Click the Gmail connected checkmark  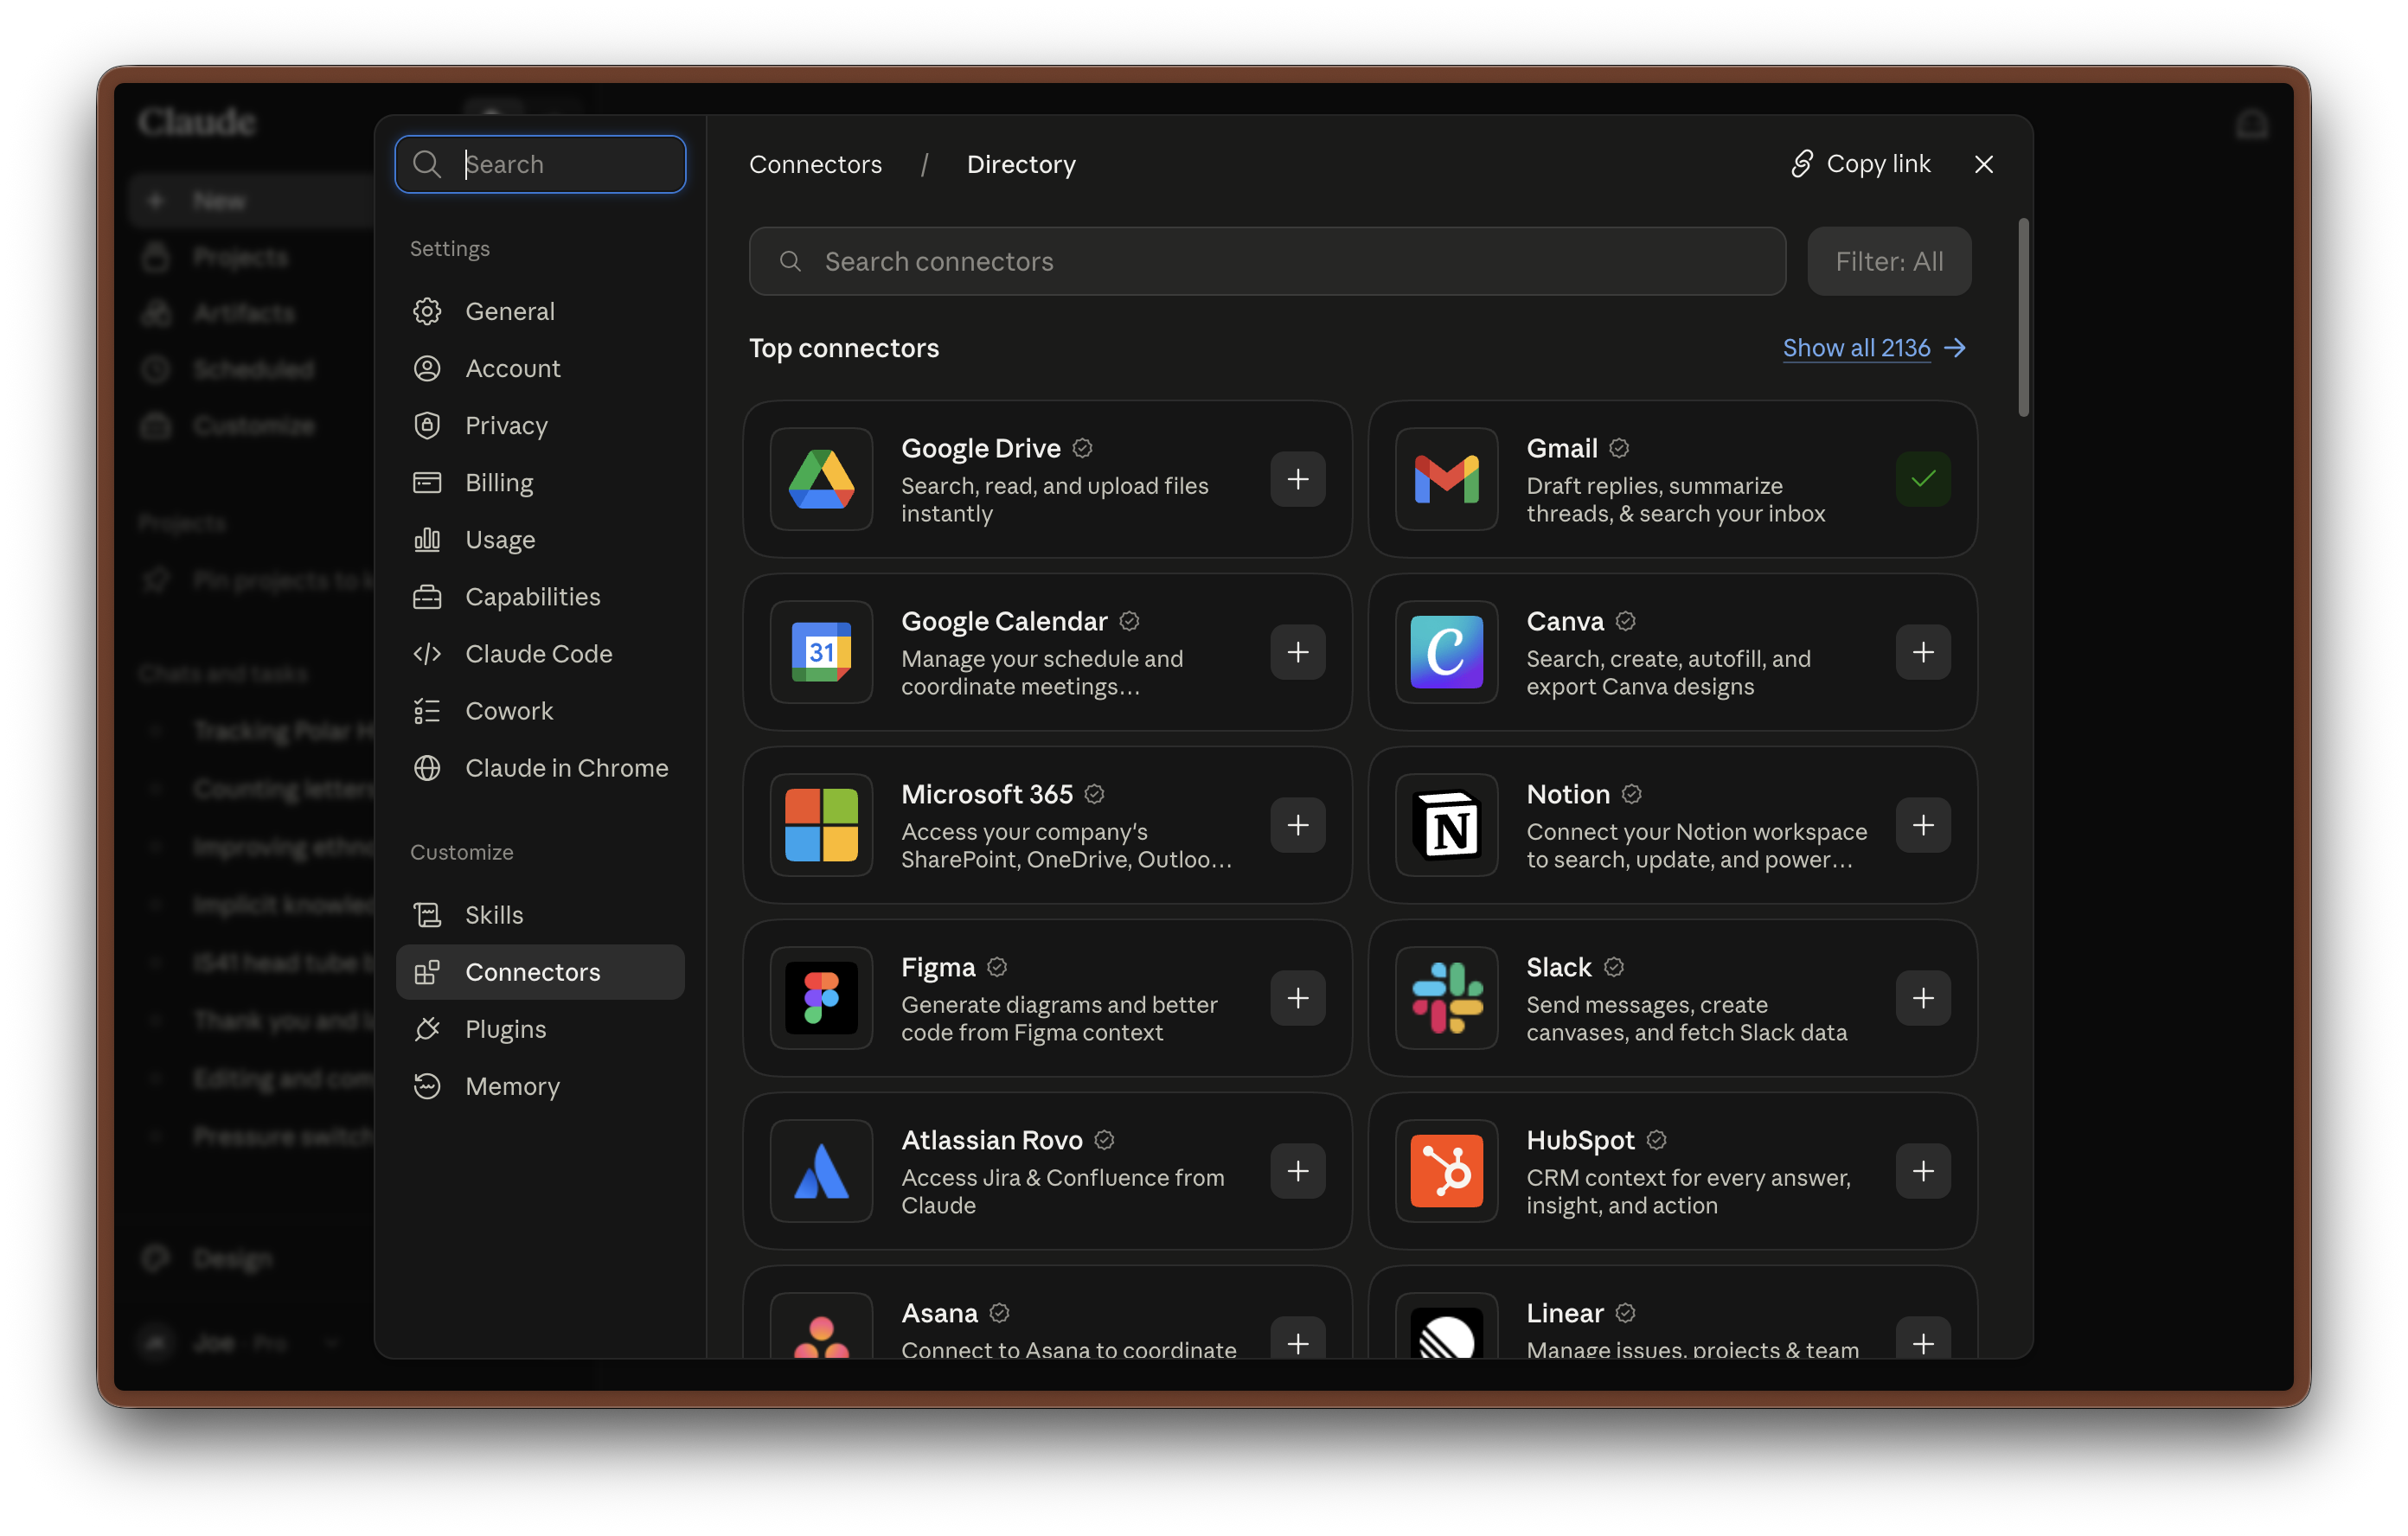pos(1922,479)
